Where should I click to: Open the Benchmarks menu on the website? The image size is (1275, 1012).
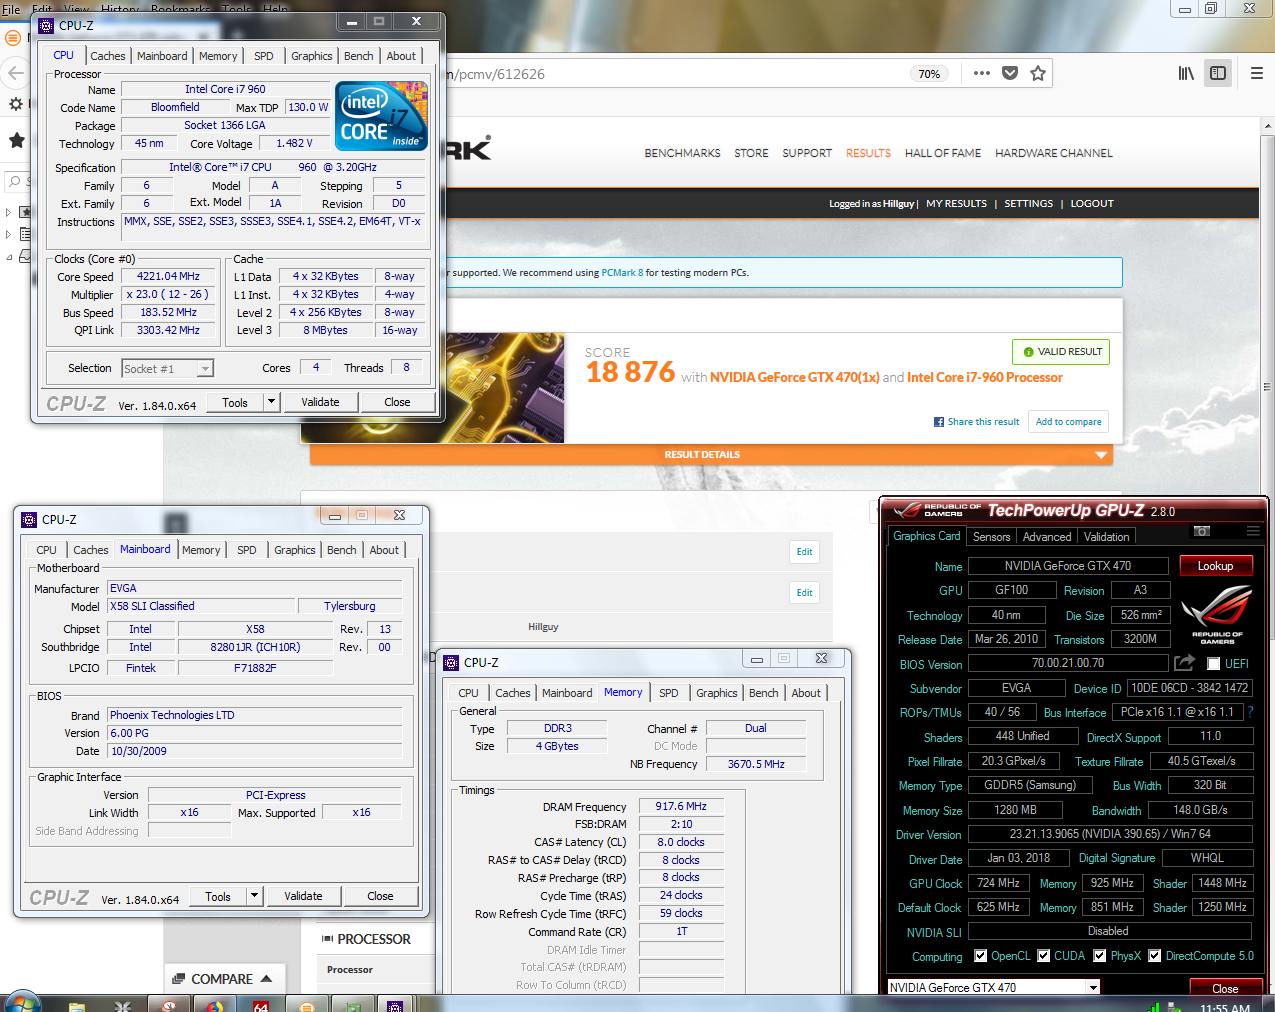(x=682, y=153)
